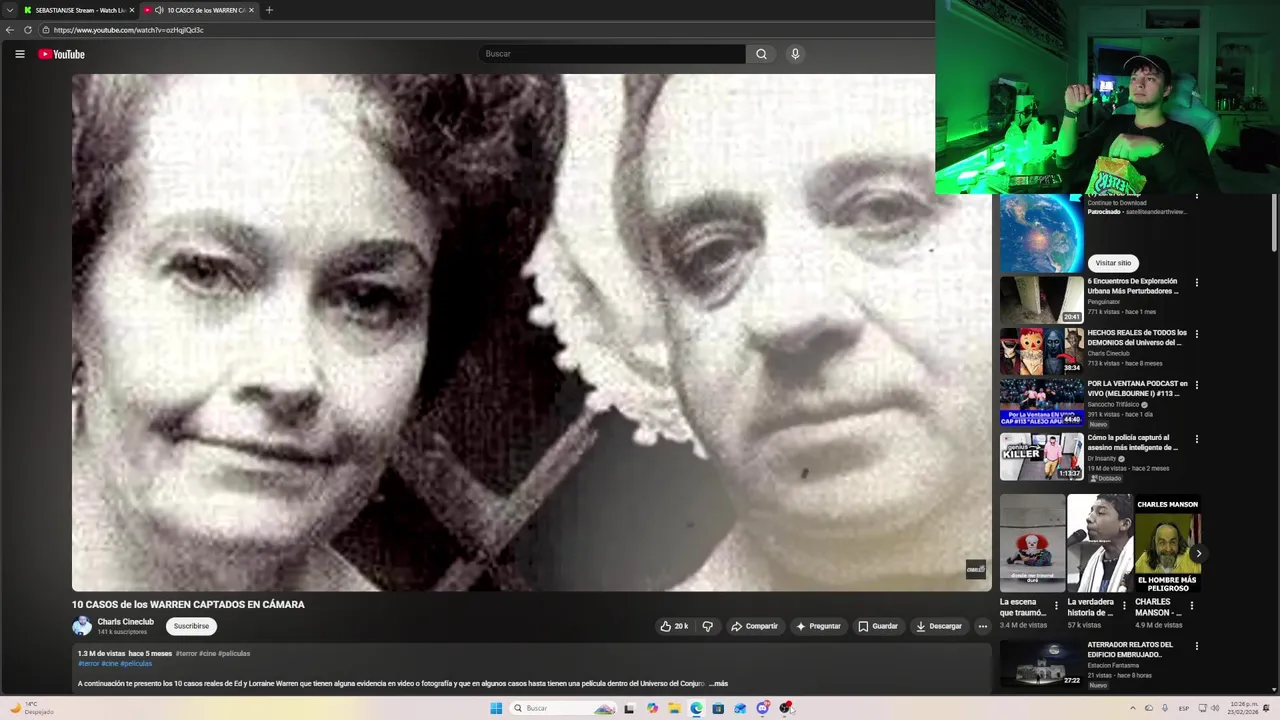Open options for ATERRADOR RELATOS video

coord(1196,647)
